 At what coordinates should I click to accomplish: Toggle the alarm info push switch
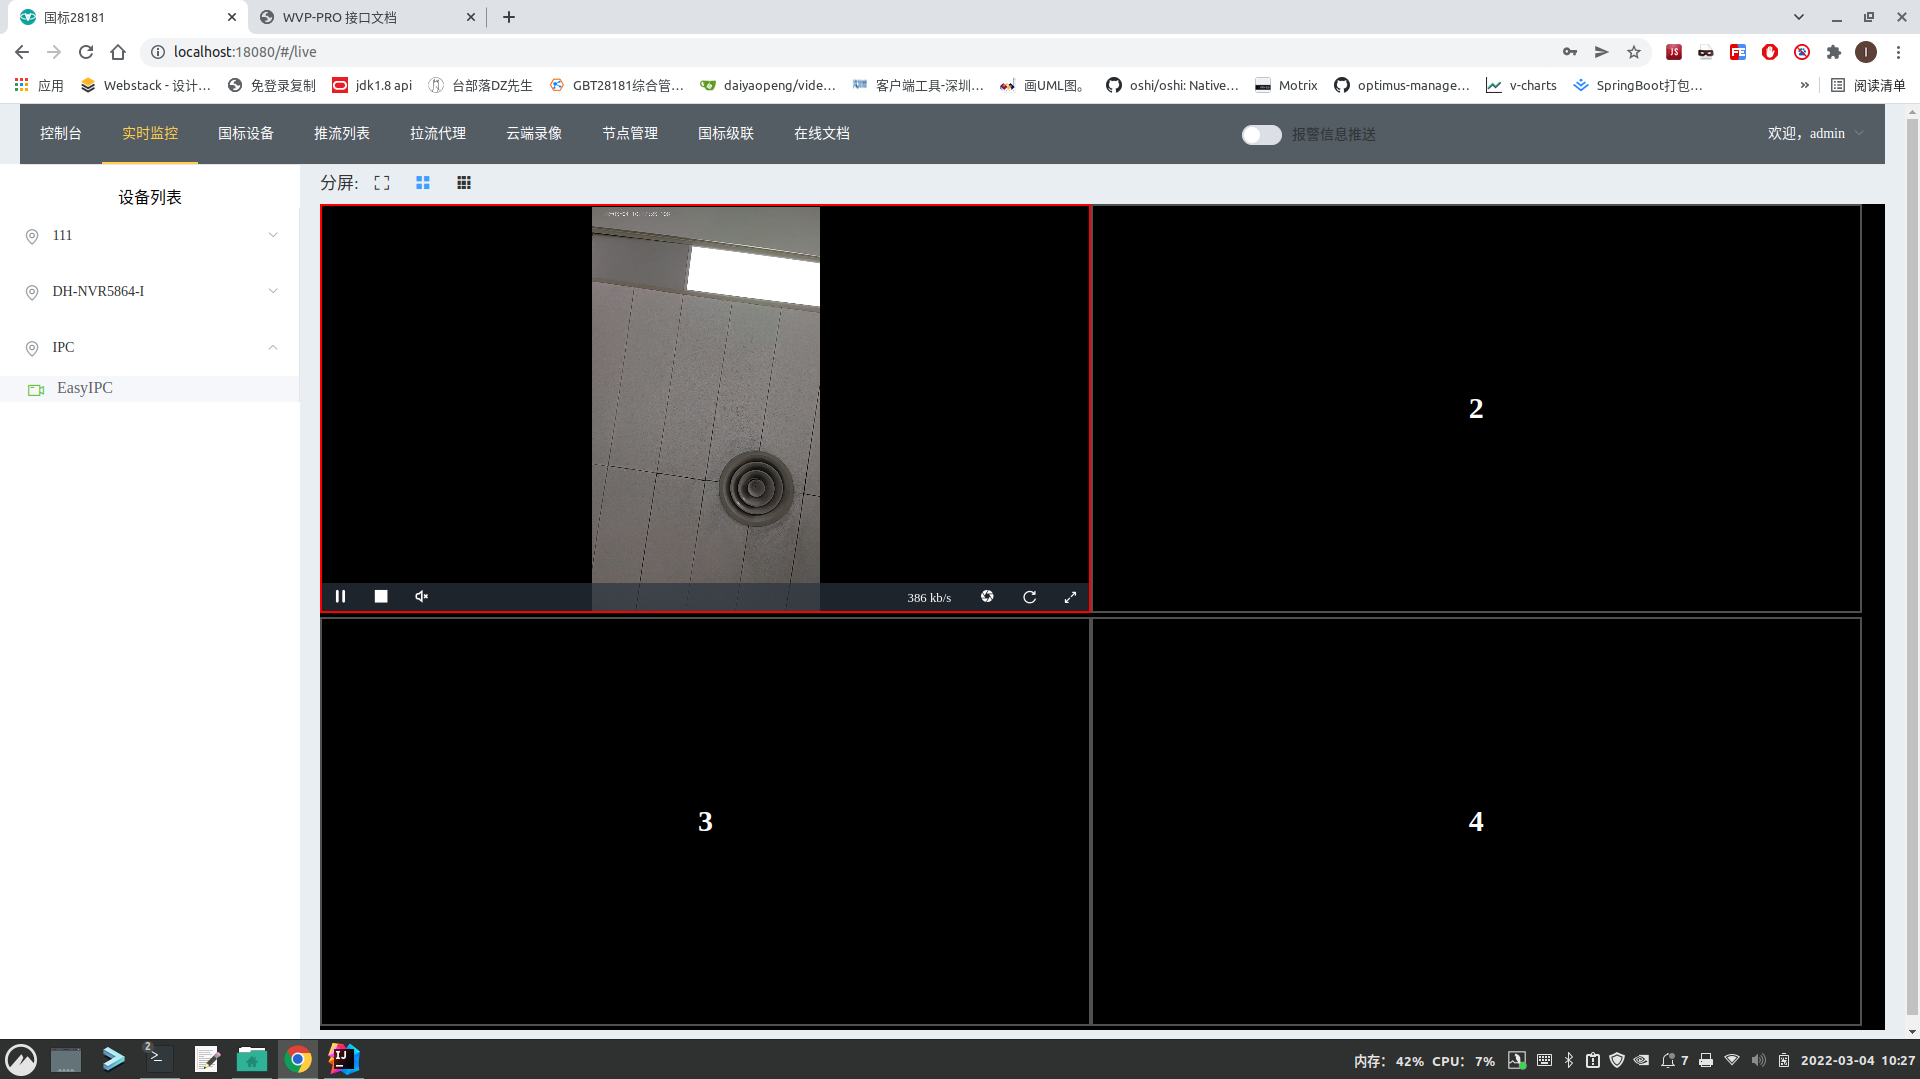pyautogui.click(x=1261, y=134)
